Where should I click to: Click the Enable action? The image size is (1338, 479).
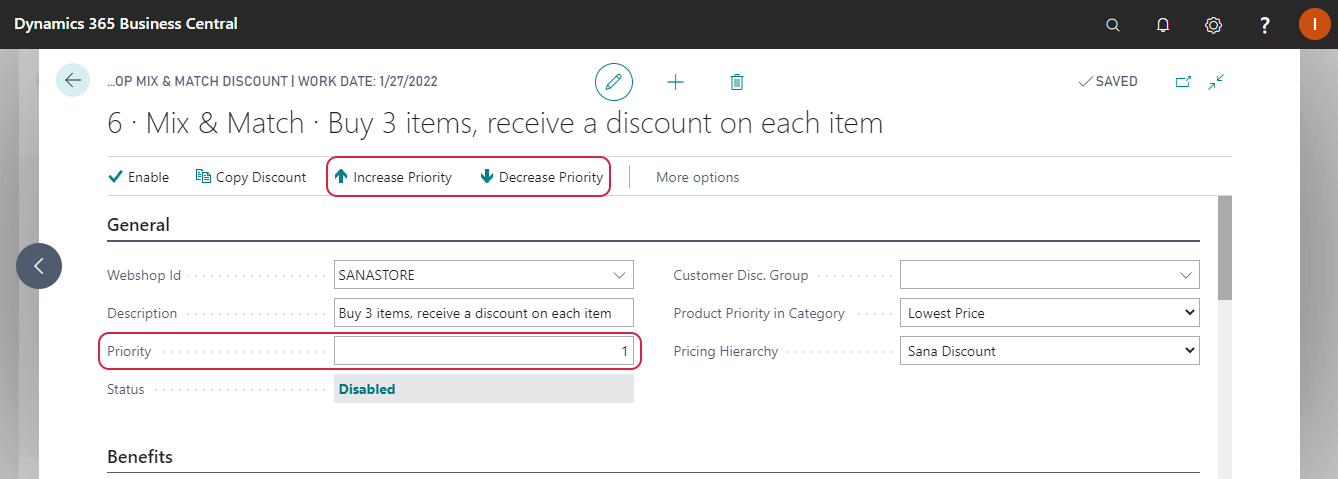pos(139,177)
